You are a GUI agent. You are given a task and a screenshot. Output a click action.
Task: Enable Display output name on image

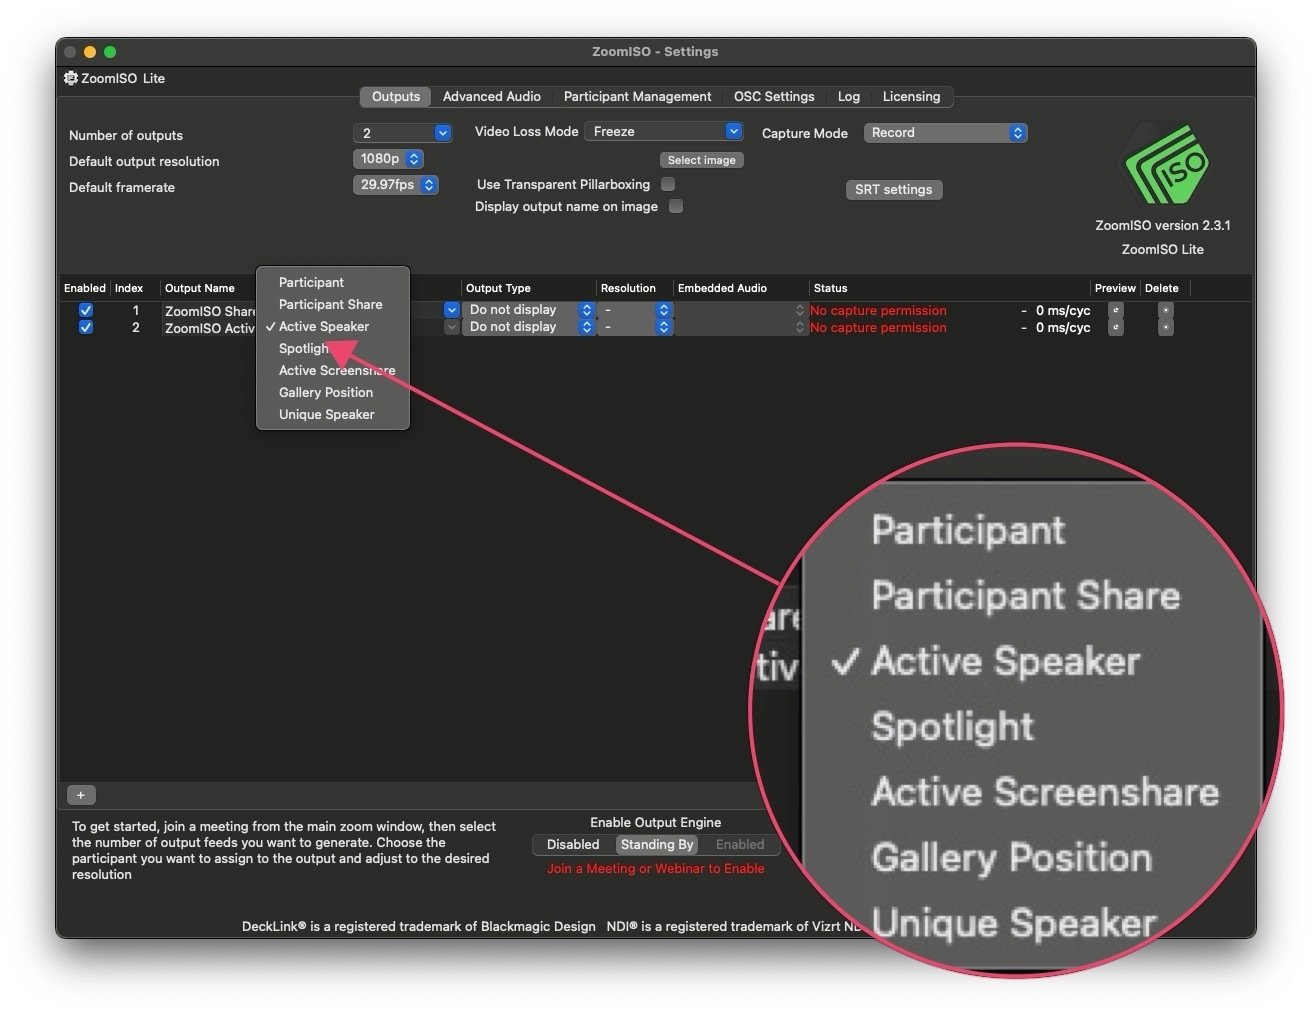pyautogui.click(x=676, y=206)
